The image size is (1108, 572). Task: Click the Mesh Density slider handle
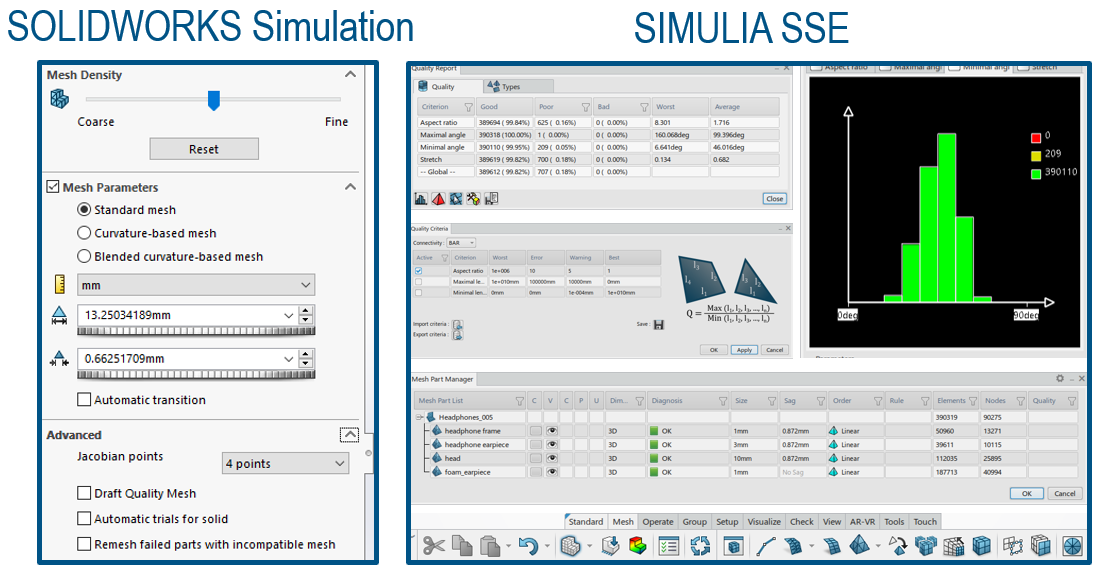point(213,100)
